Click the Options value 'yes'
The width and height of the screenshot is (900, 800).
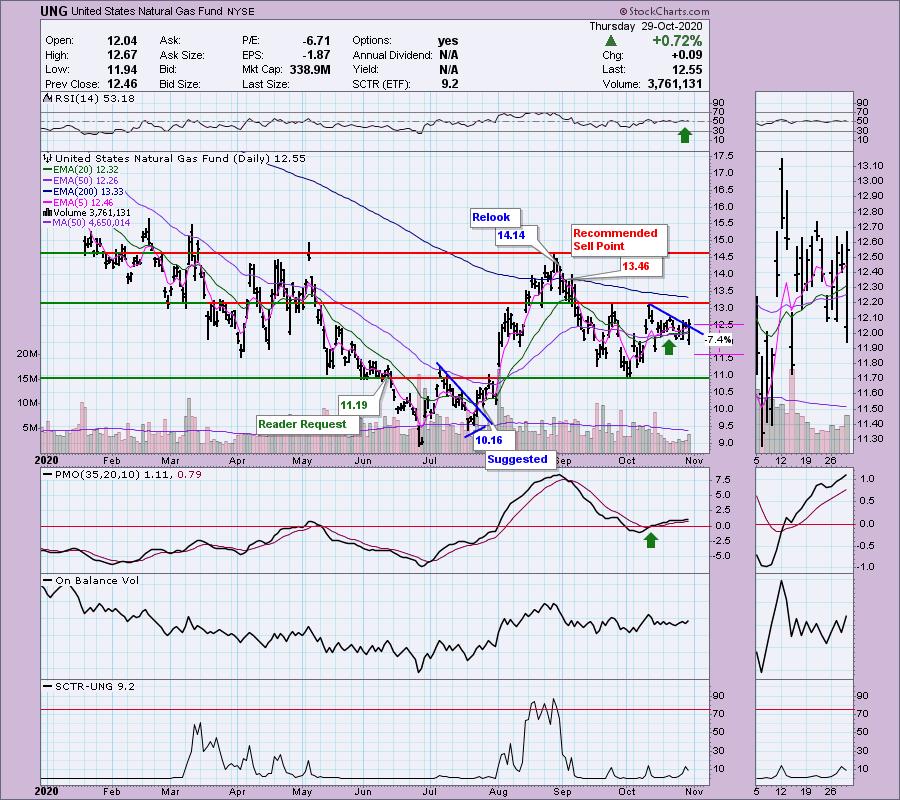448,41
